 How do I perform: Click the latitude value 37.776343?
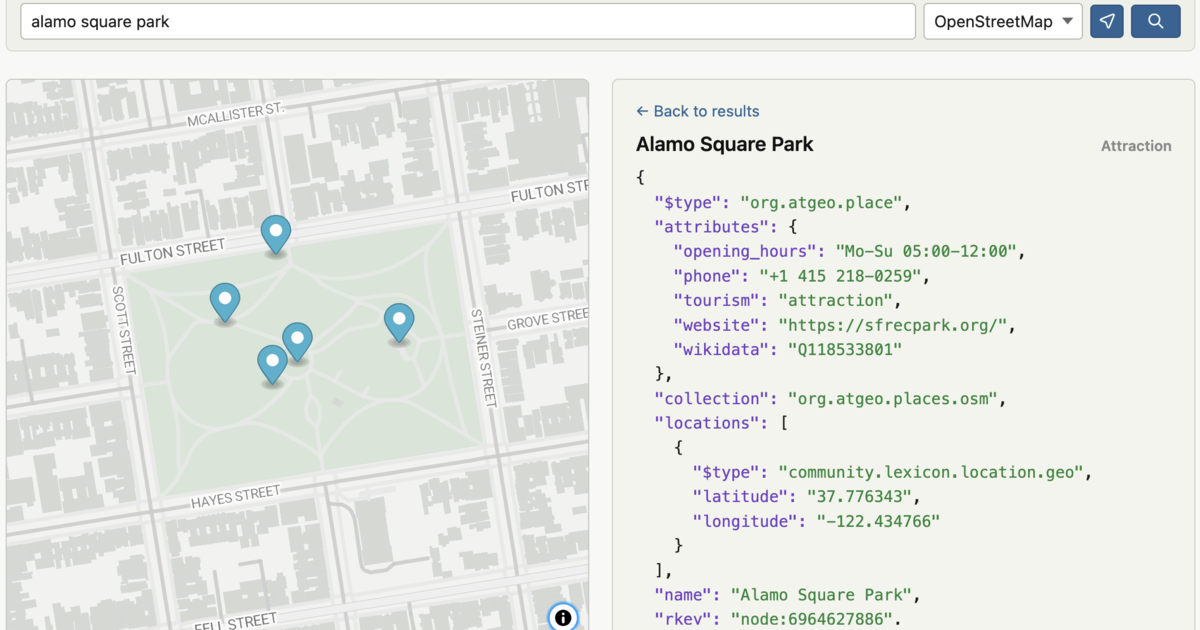tap(854, 496)
